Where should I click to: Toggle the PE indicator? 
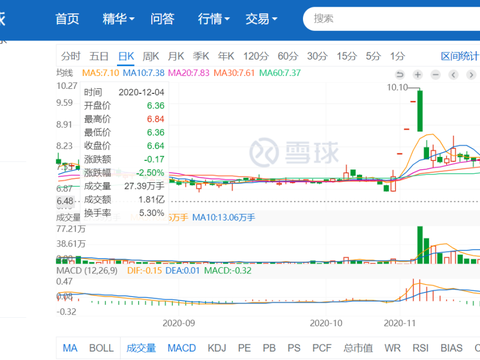click(x=244, y=348)
